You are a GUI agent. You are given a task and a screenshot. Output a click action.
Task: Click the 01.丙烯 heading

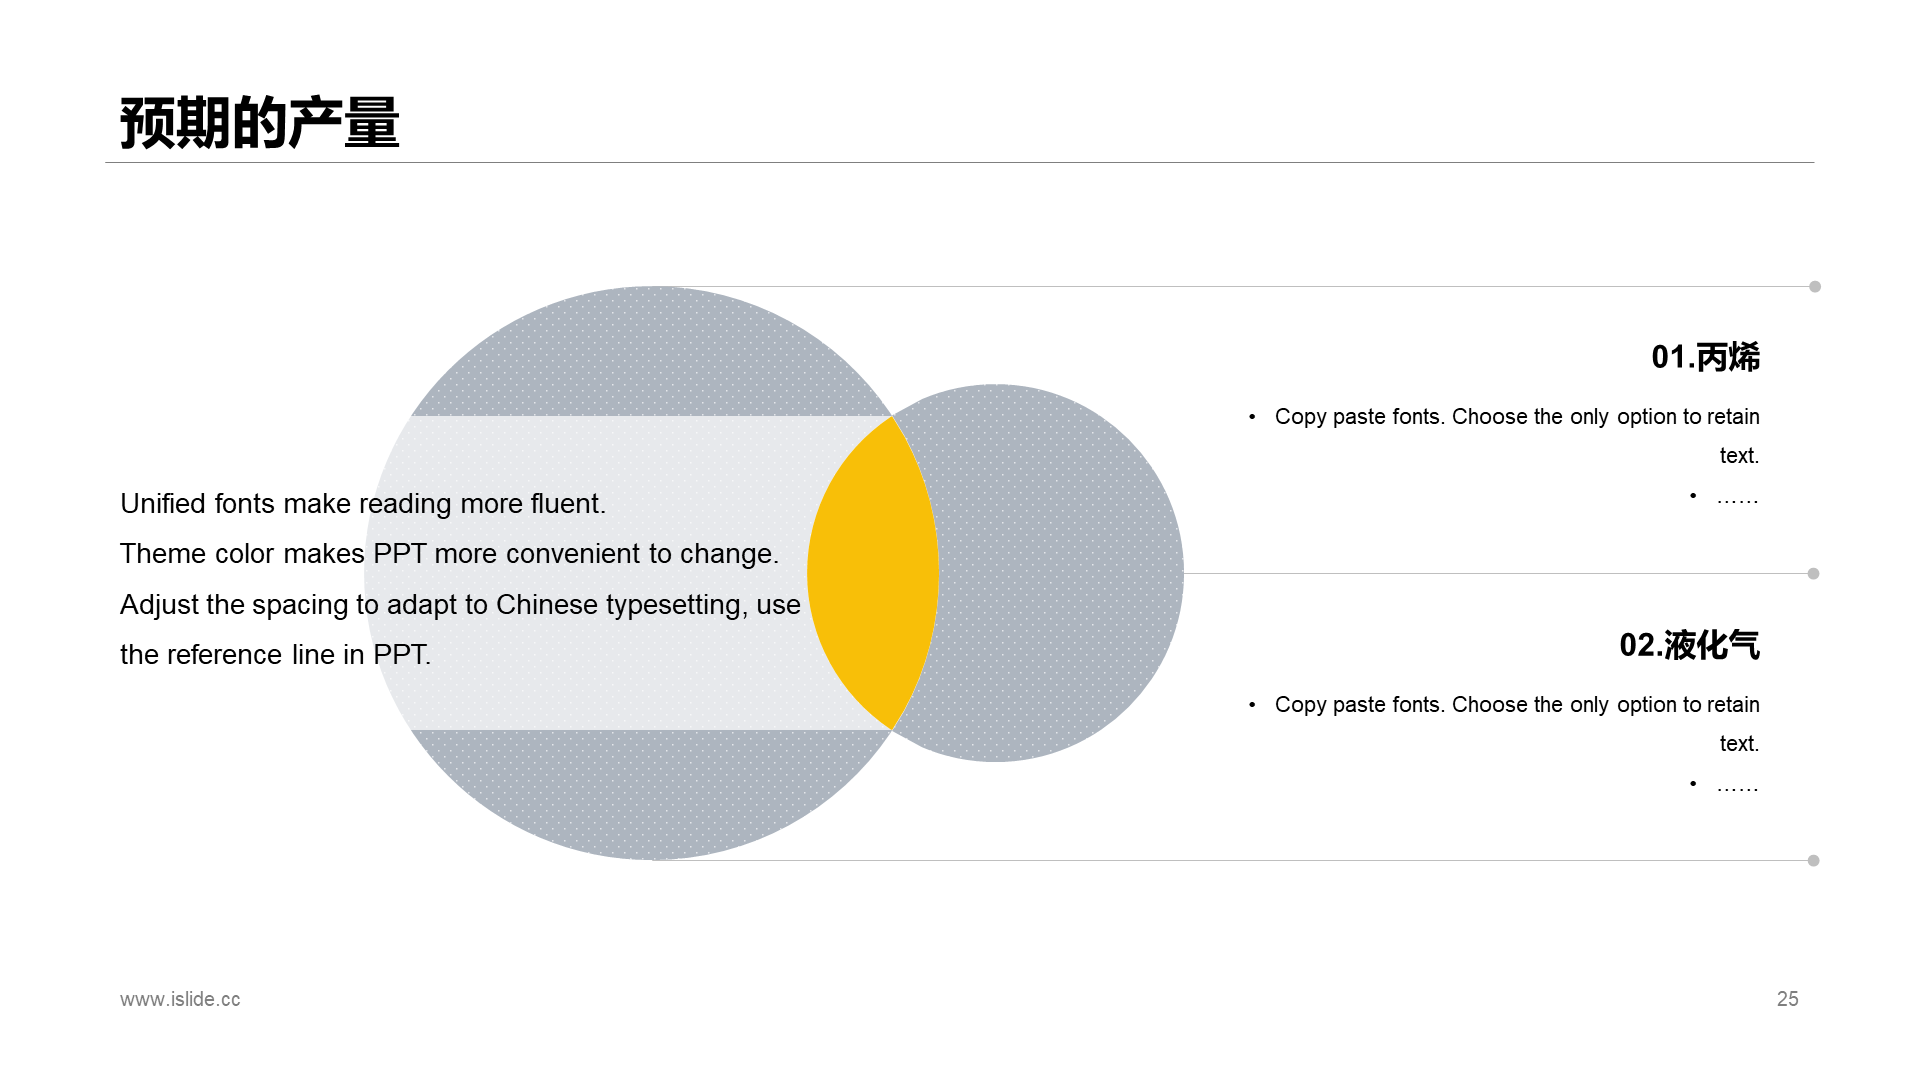[x=1705, y=357]
